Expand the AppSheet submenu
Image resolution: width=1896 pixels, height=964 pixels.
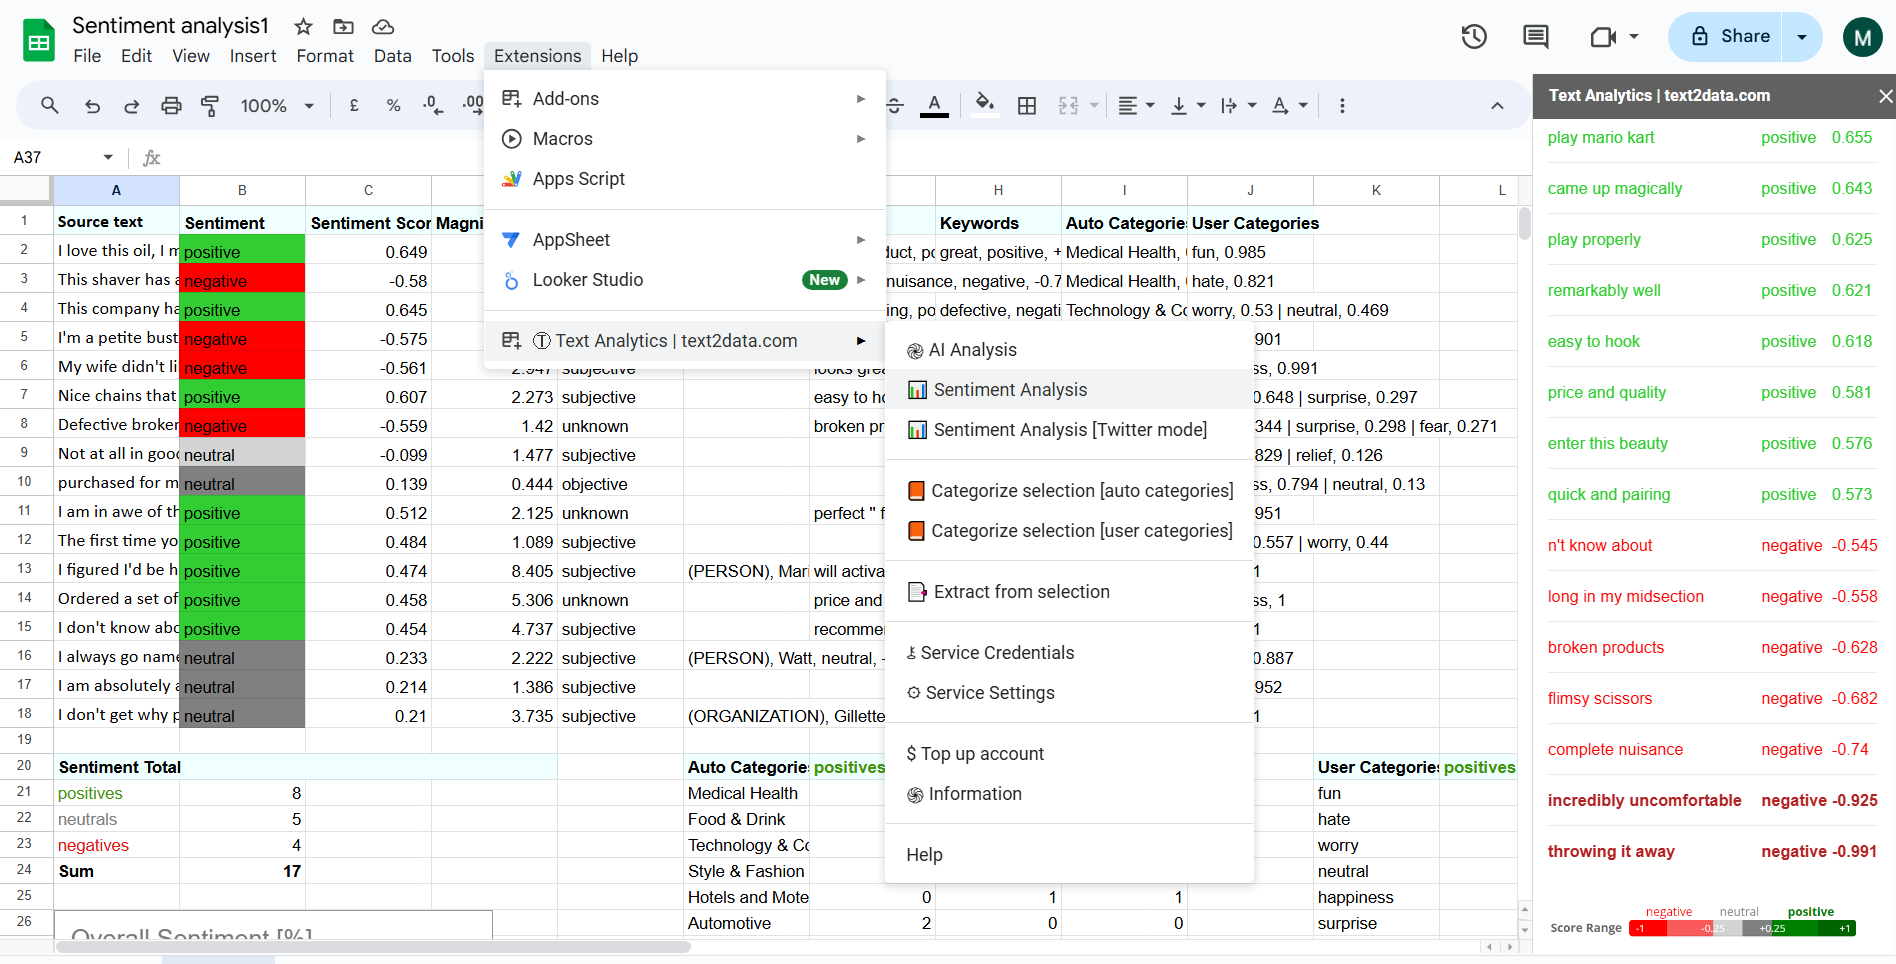click(861, 240)
